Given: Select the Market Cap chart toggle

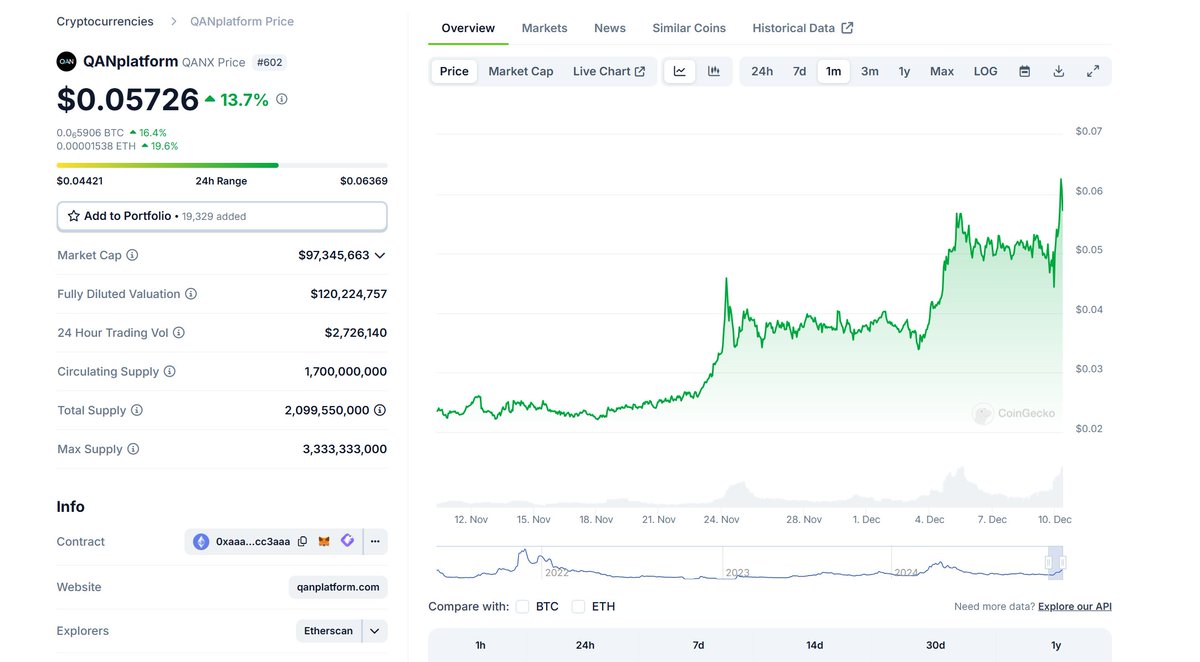Looking at the screenshot, I should coord(521,71).
